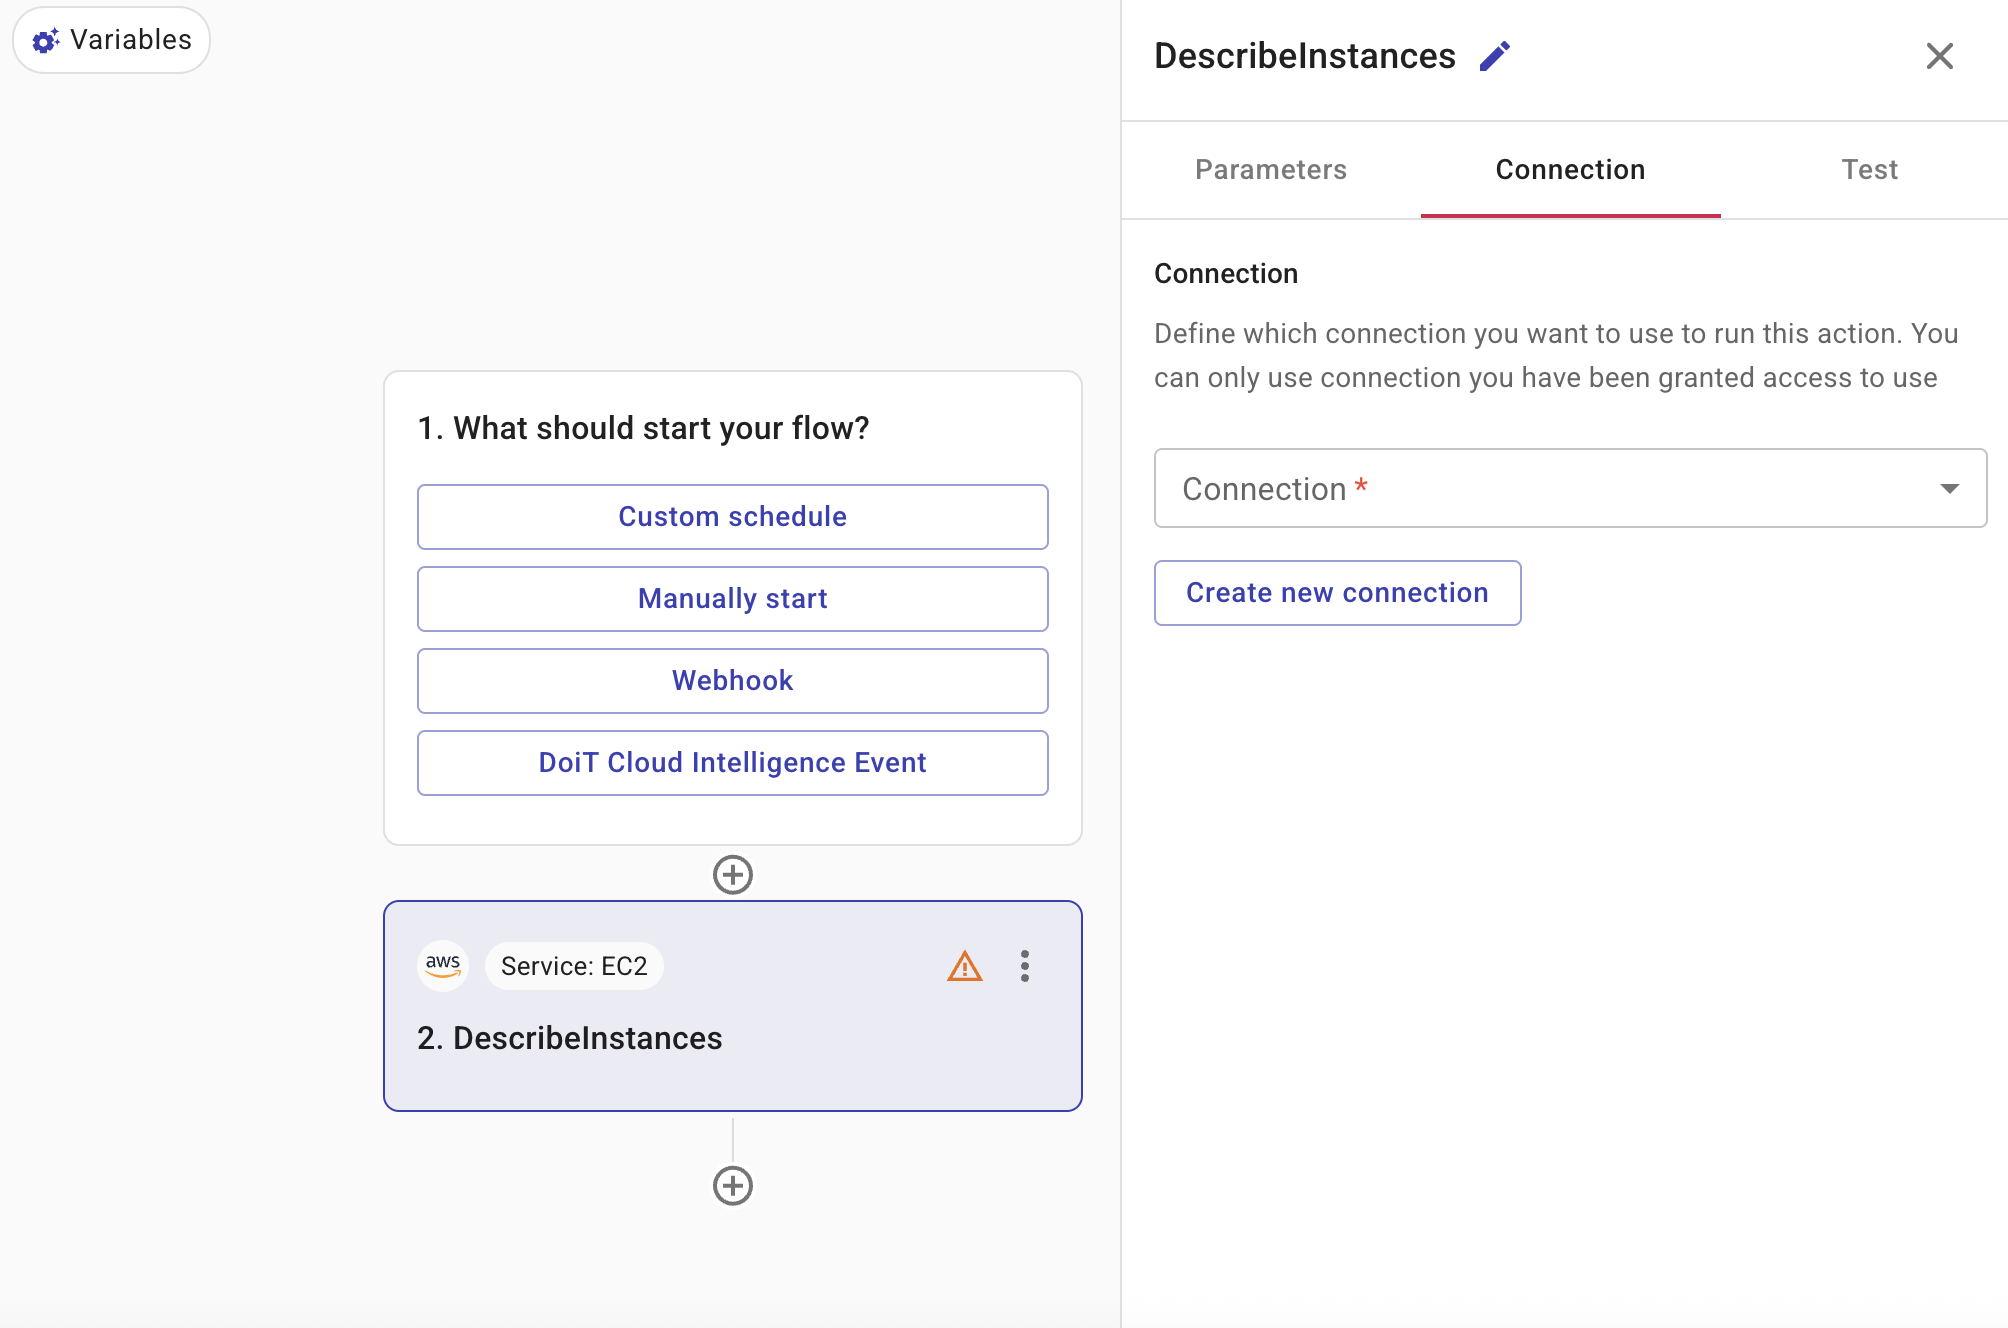The height and width of the screenshot is (1328, 2008).
Task: Add a step between the trigger and DescribeInstances
Action: pyautogui.click(x=733, y=874)
